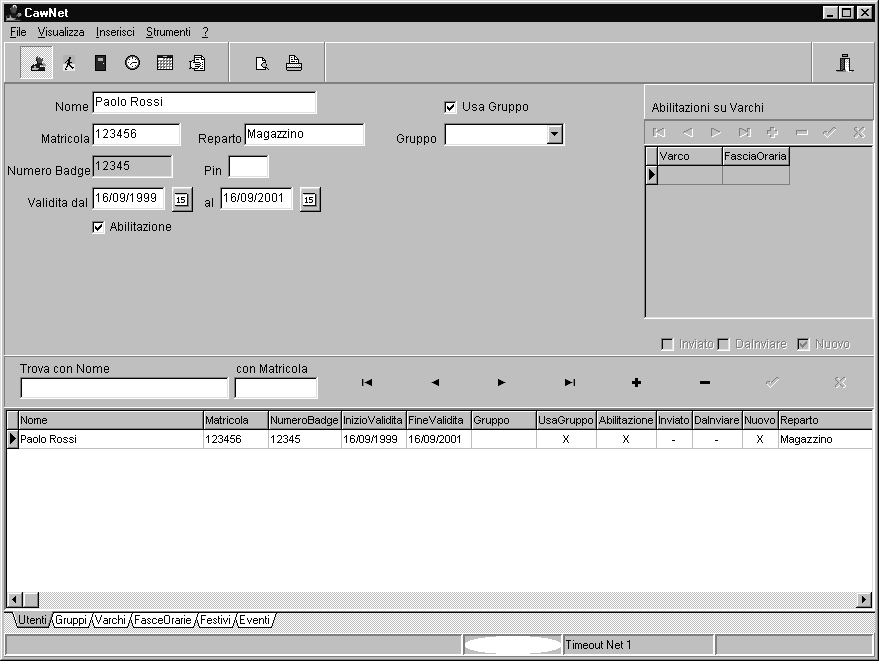Toggle the Abilitazione checkbox
Screen dimensions: 879x661
pyautogui.click(x=98, y=227)
